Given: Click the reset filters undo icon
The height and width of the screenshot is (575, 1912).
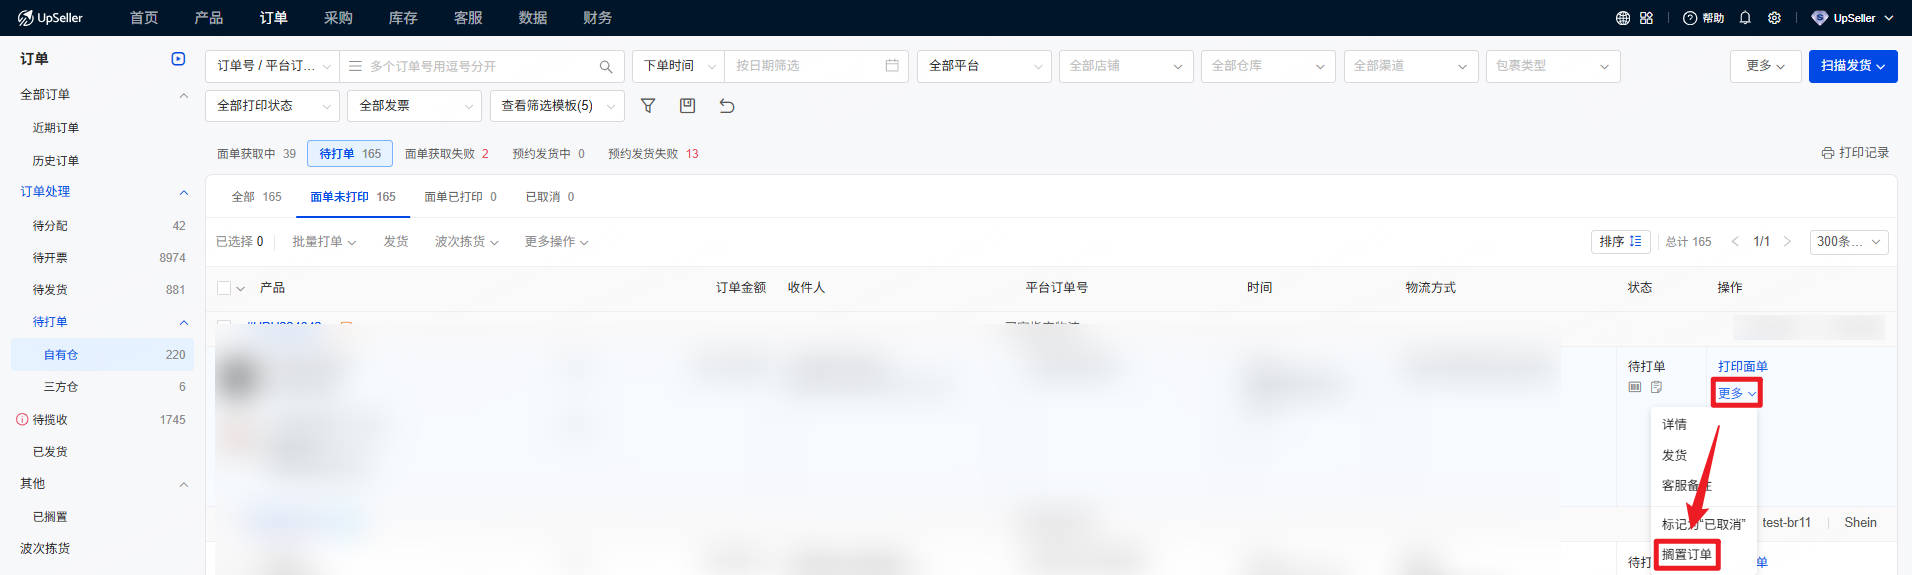Looking at the screenshot, I should (727, 106).
